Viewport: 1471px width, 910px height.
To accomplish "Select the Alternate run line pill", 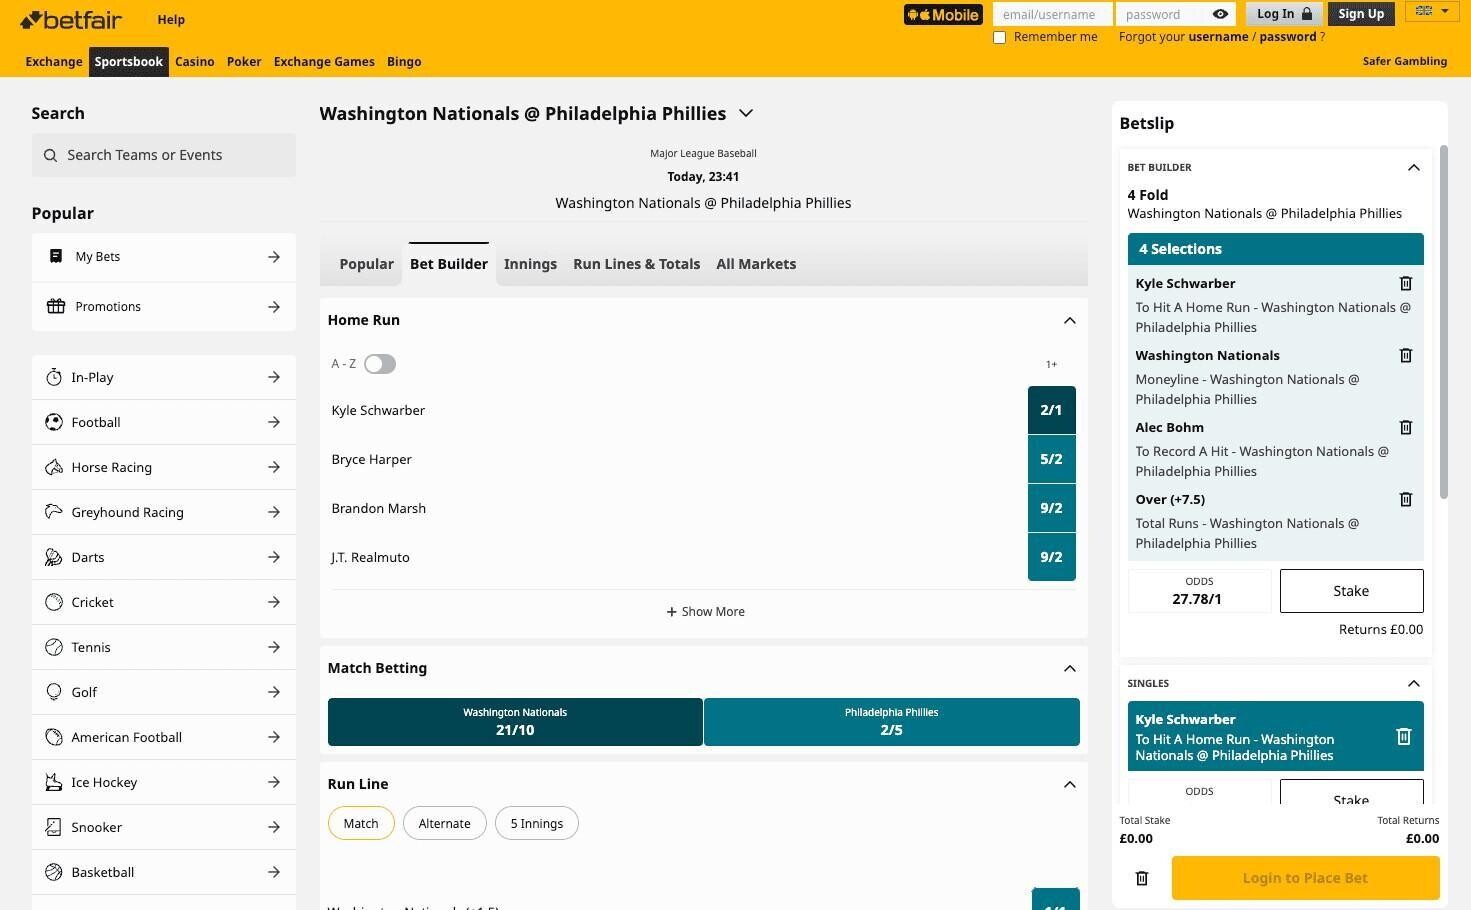I will [x=444, y=824].
